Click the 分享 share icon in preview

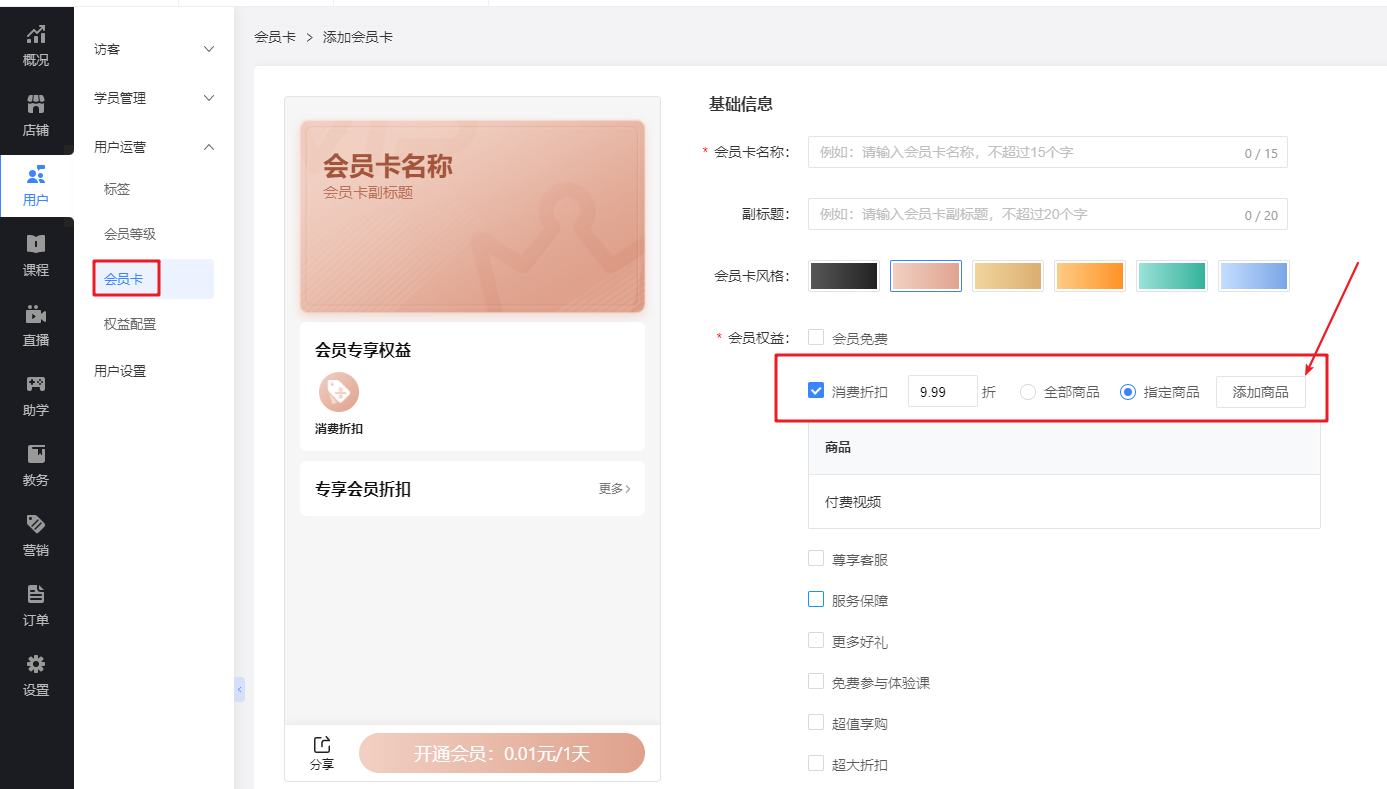[322, 745]
